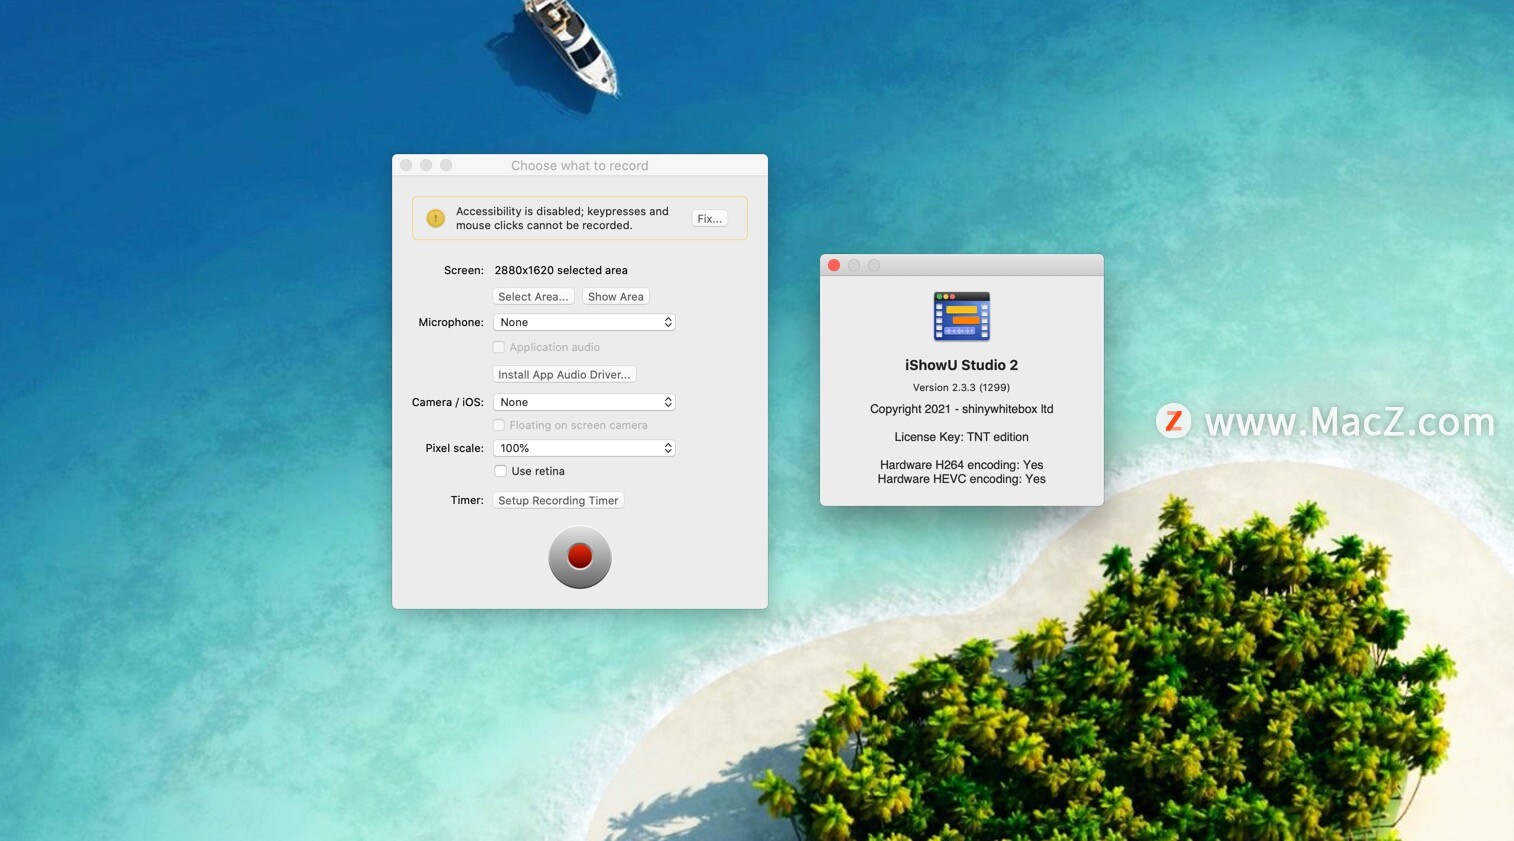Click the Screen: label

tap(464, 270)
